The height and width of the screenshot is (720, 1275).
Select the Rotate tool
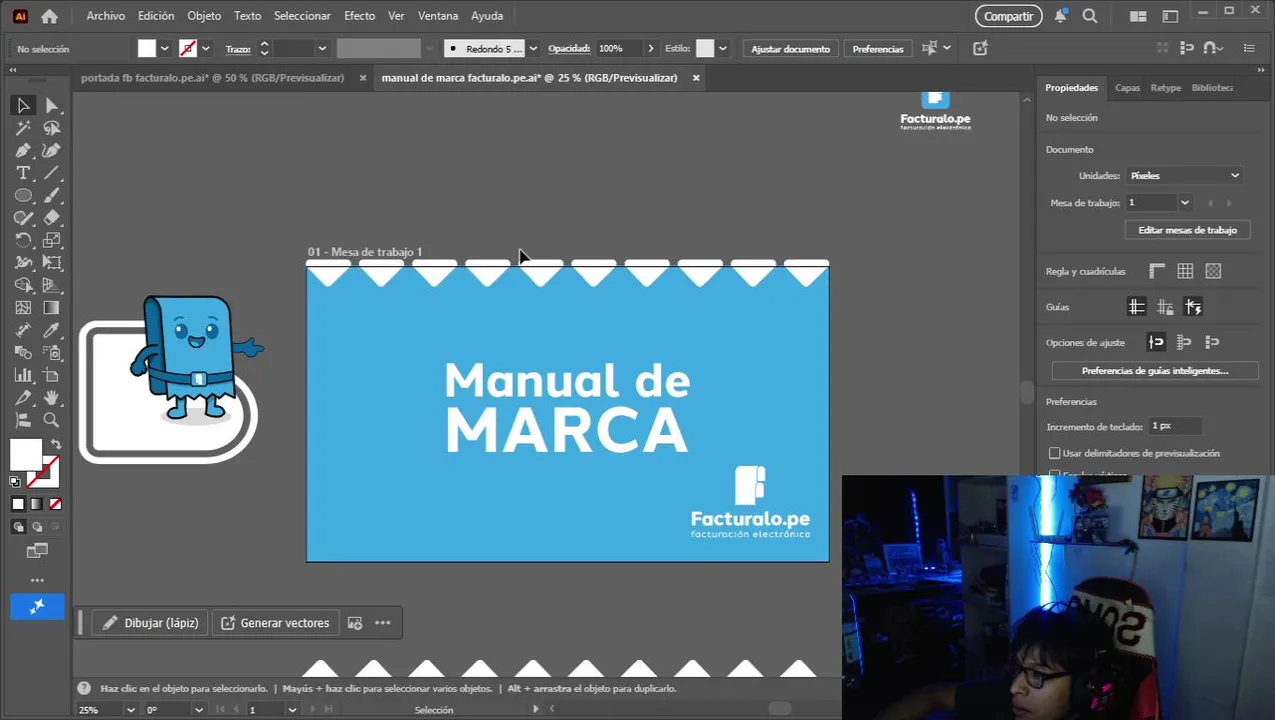pos(23,240)
